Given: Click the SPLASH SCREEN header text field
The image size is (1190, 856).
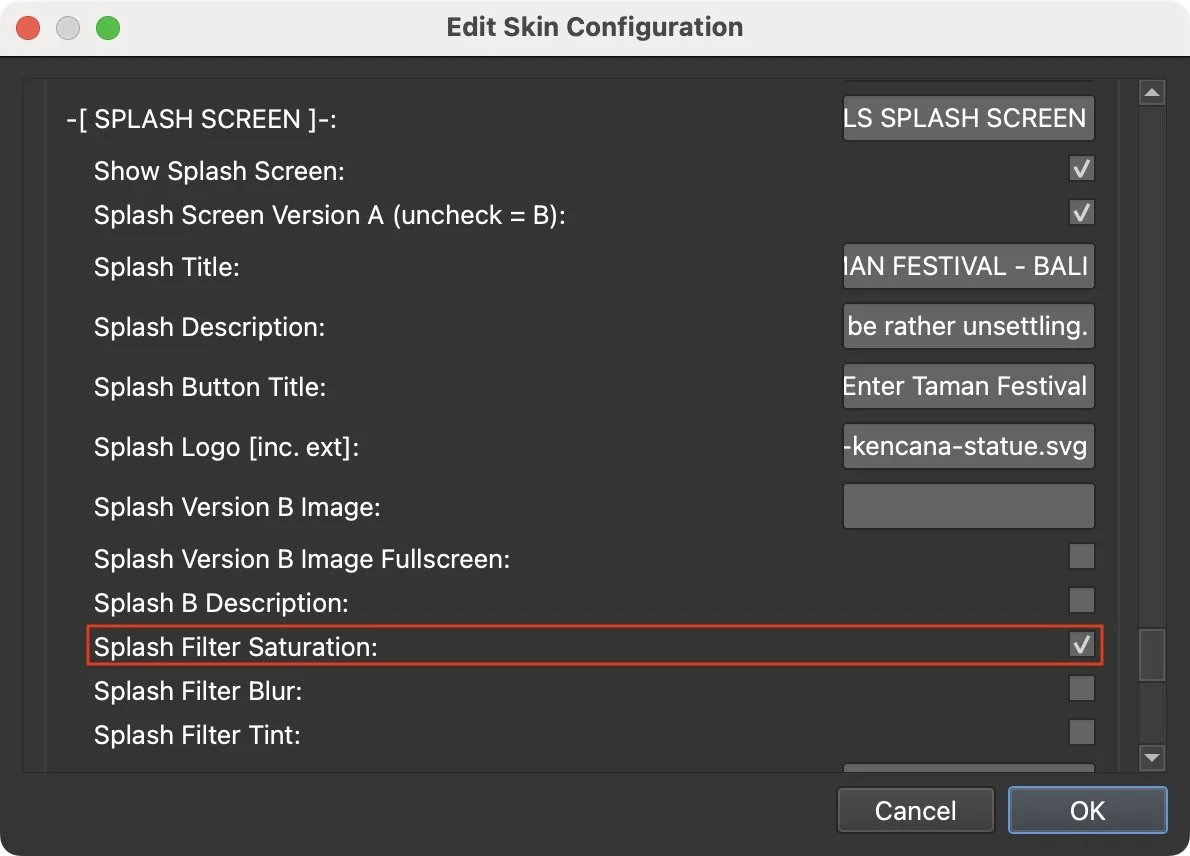Looking at the screenshot, I should pyautogui.click(x=967, y=118).
